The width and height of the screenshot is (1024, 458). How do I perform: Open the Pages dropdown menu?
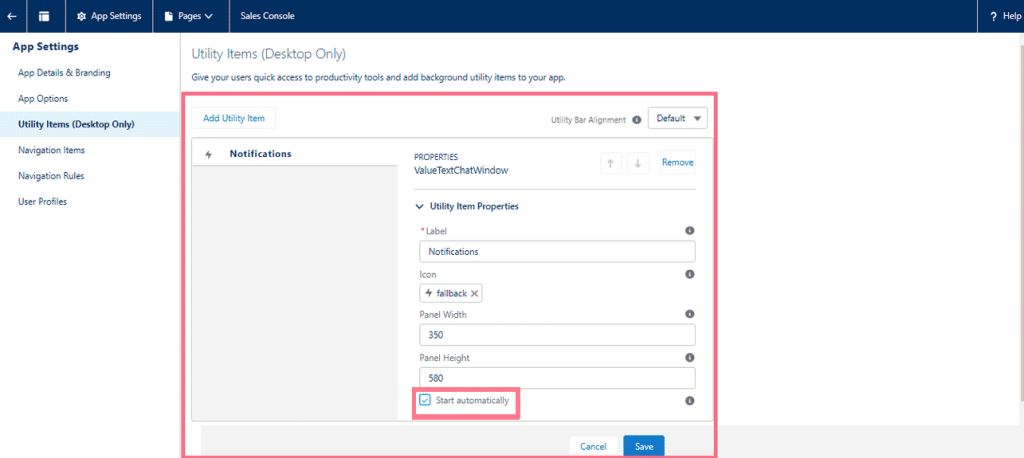click(188, 16)
